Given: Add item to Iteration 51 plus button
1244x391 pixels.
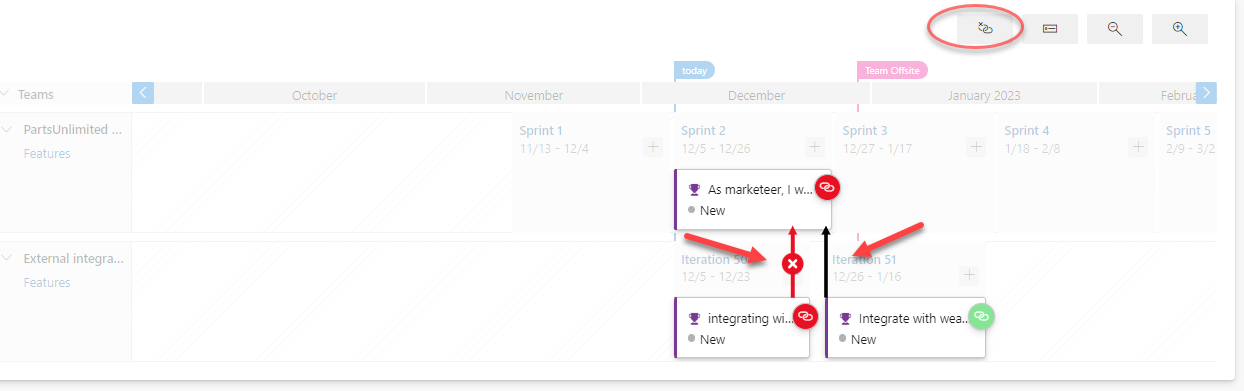Looking at the screenshot, I should pyautogui.click(x=968, y=275).
